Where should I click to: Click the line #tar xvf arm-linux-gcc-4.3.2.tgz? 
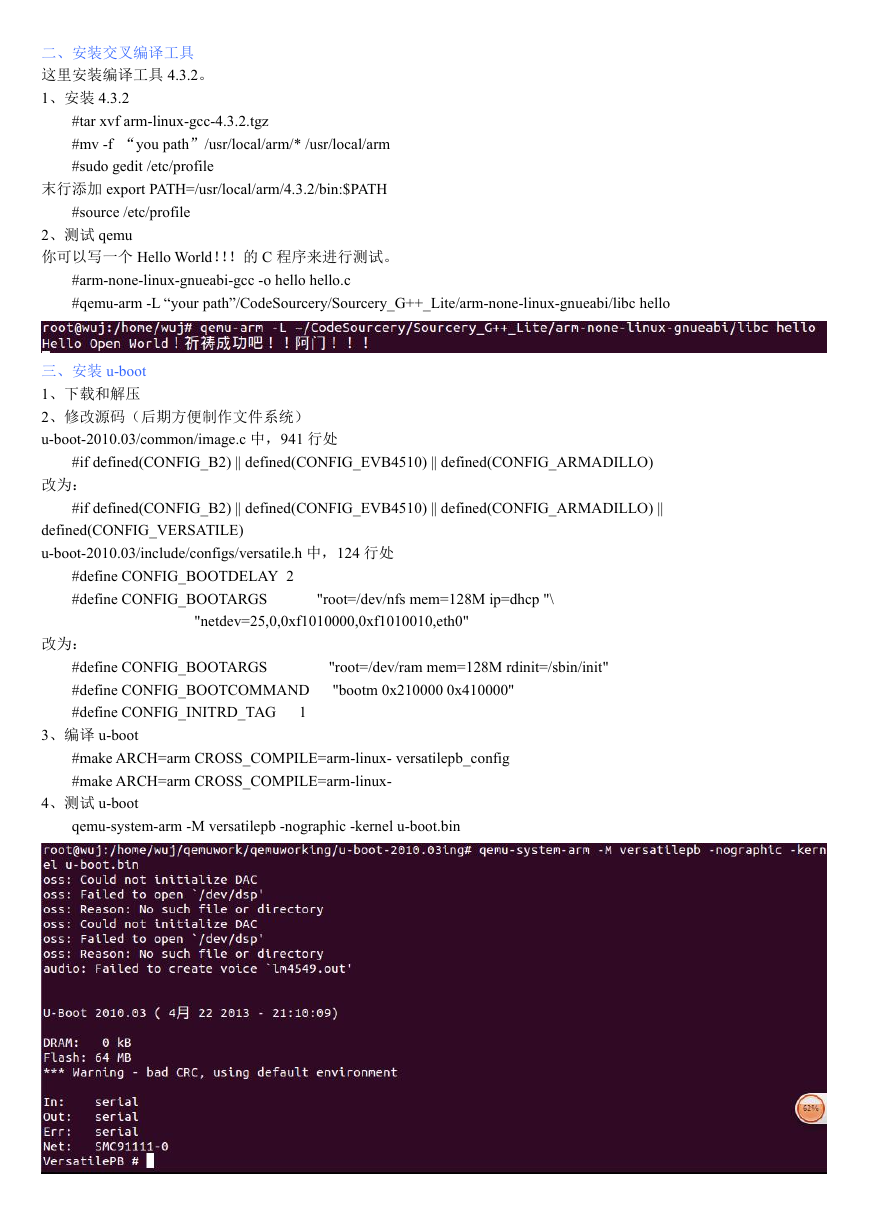tap(170, 121)
